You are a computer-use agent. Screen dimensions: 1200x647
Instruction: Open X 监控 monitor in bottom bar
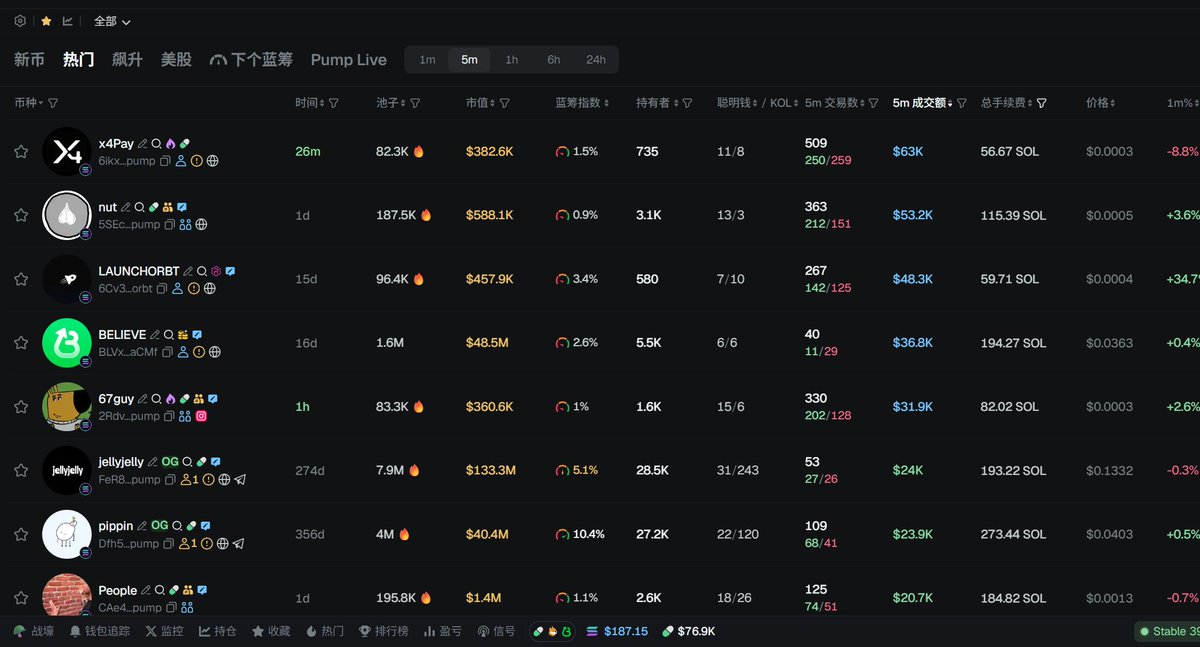165,631
